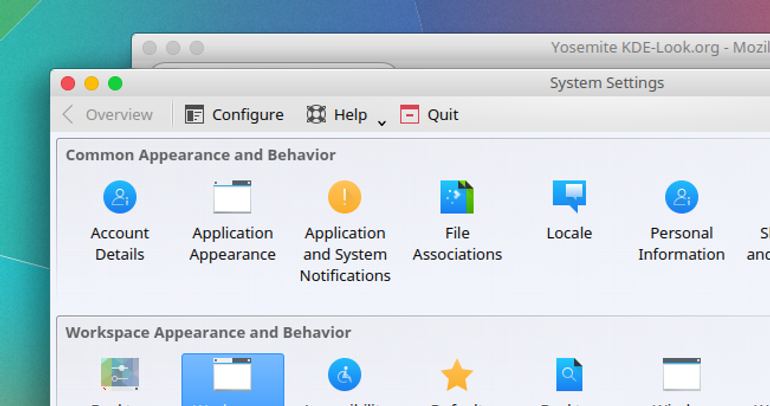This screenshot has width=770, height=406.
Task: Open the Help menu
Action: tap(336, 115)
